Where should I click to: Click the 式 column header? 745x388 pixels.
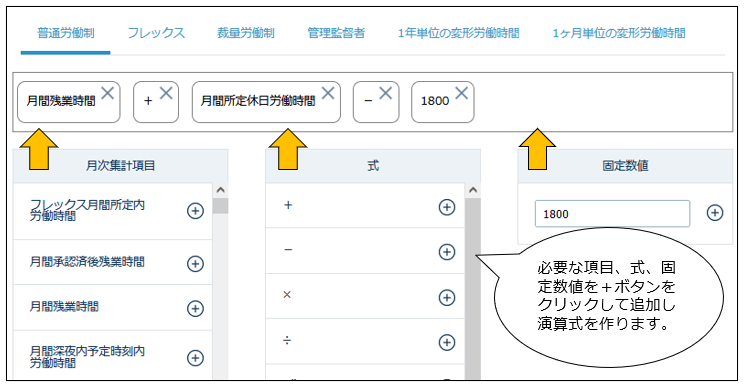pyautogui.click(x=372, y=166)
